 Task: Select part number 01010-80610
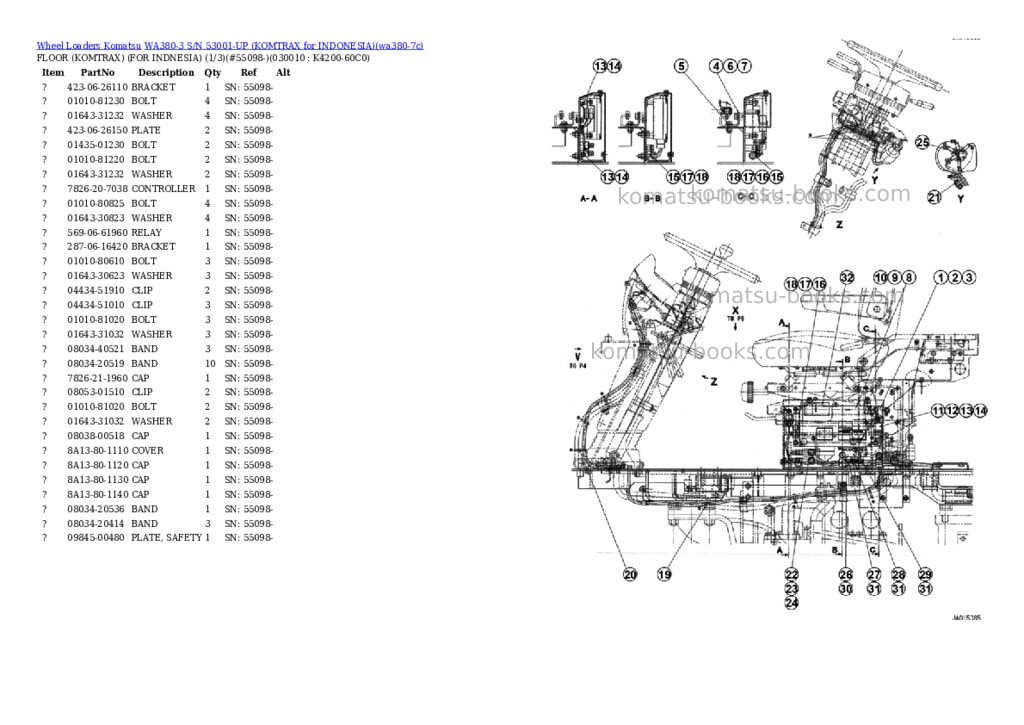95,261
